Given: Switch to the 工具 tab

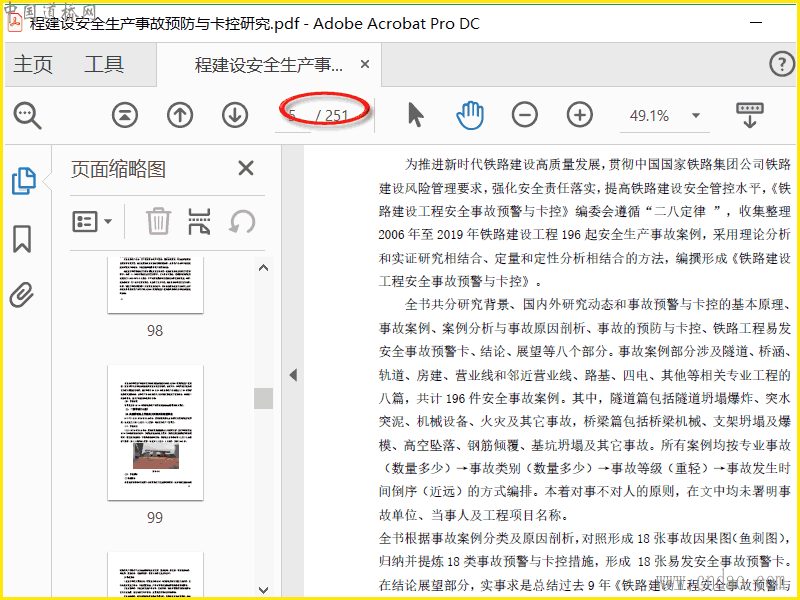Looking at the screenshot, I should pos(104,65).
